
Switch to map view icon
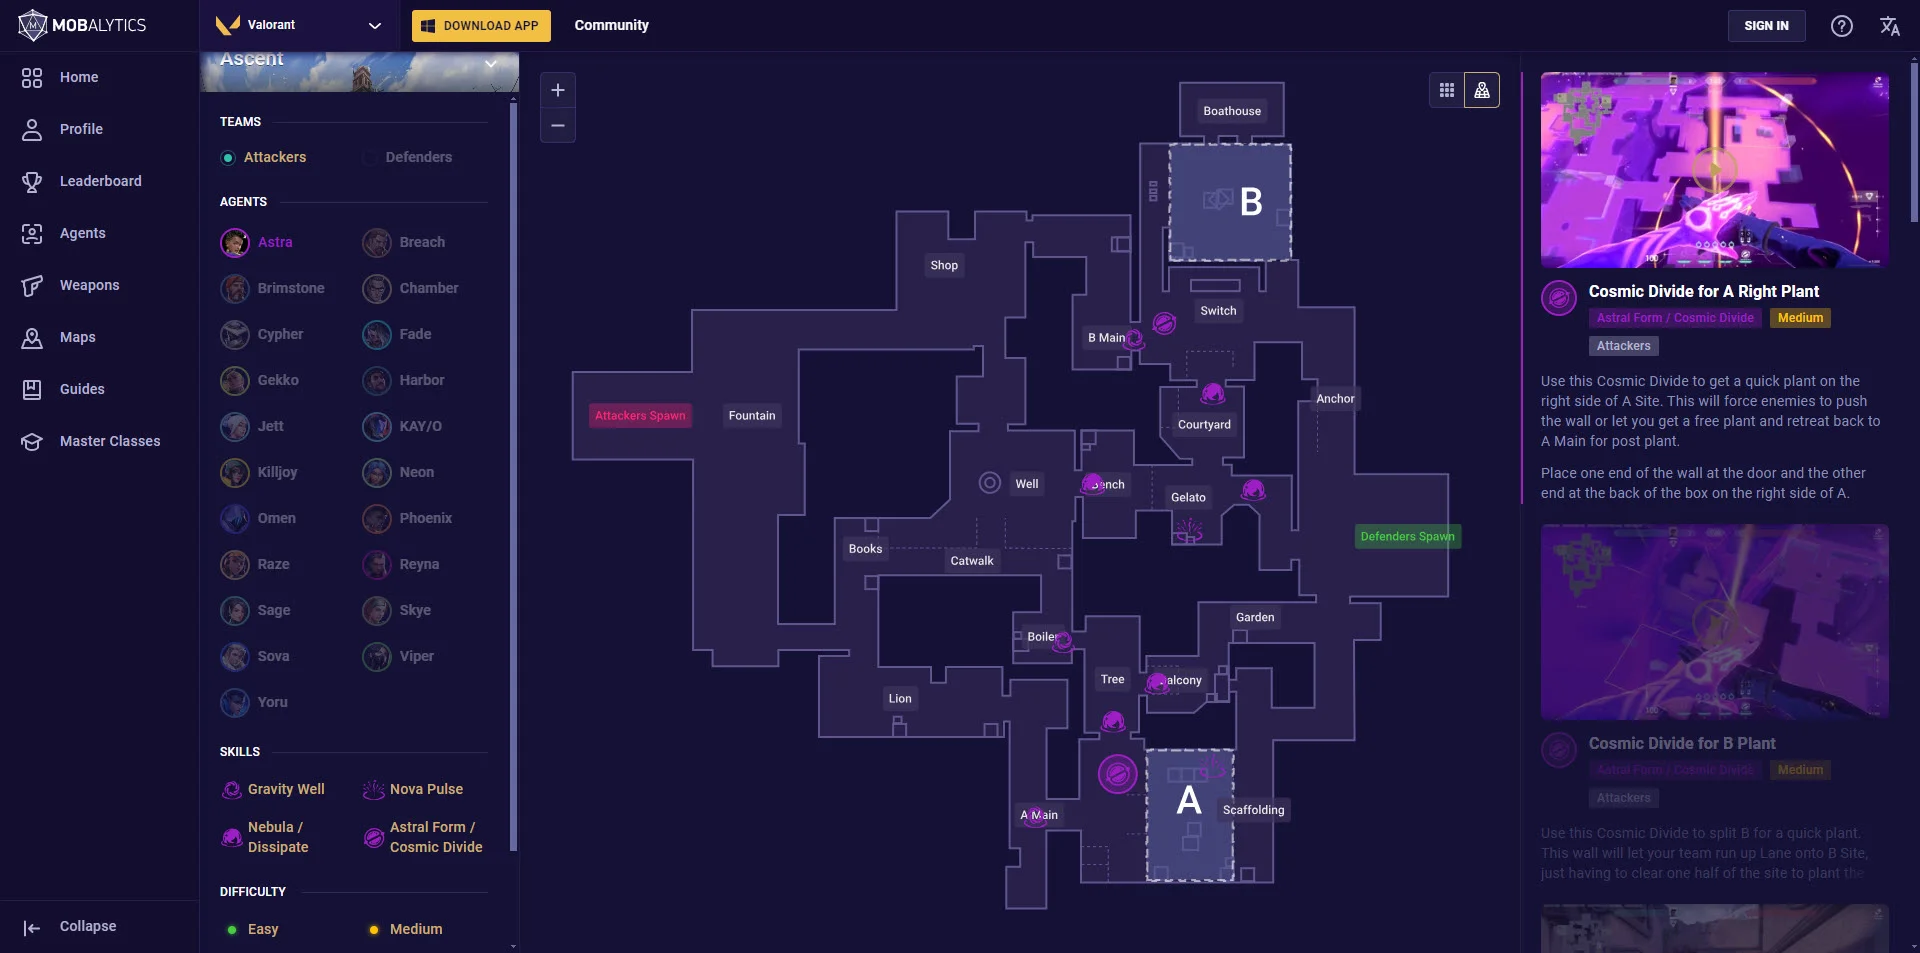tap(1482, 90)
